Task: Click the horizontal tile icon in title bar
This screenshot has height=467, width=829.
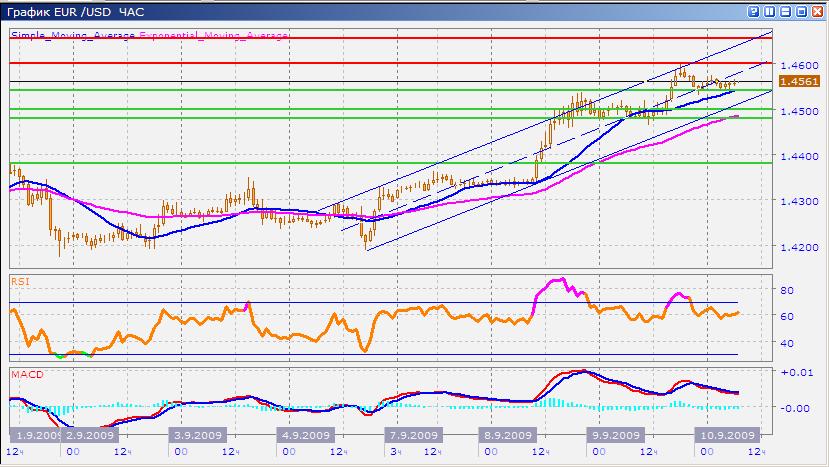Action: [784, 11]
